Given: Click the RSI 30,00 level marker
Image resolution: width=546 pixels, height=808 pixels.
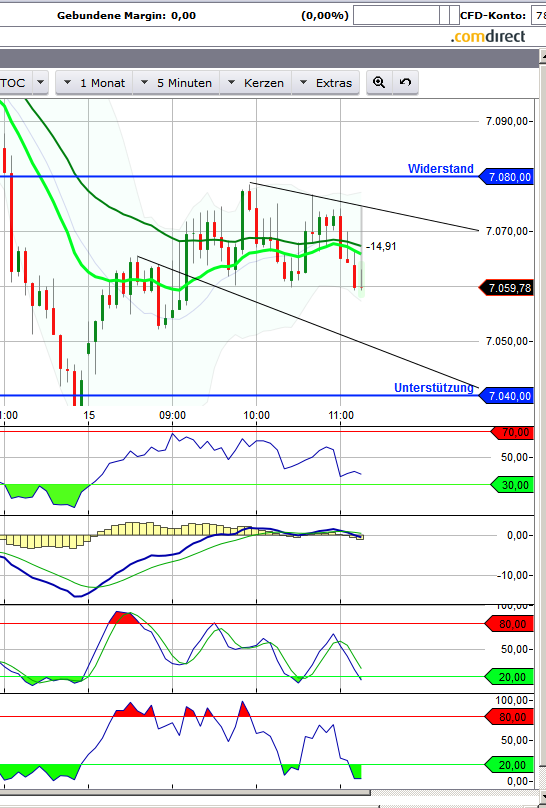Looking at the screenshot, I should (x=513, y=485).
